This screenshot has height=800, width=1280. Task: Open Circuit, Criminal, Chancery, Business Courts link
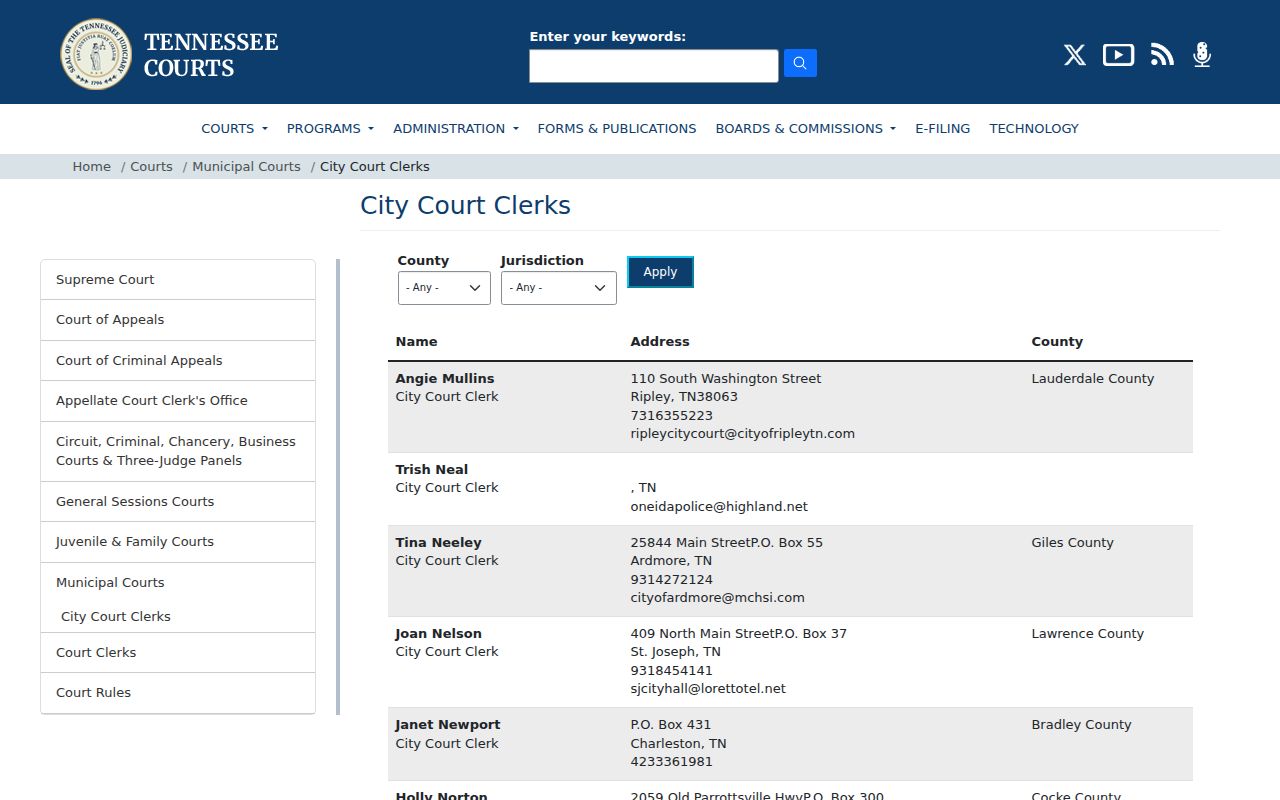tap(178, 451)
